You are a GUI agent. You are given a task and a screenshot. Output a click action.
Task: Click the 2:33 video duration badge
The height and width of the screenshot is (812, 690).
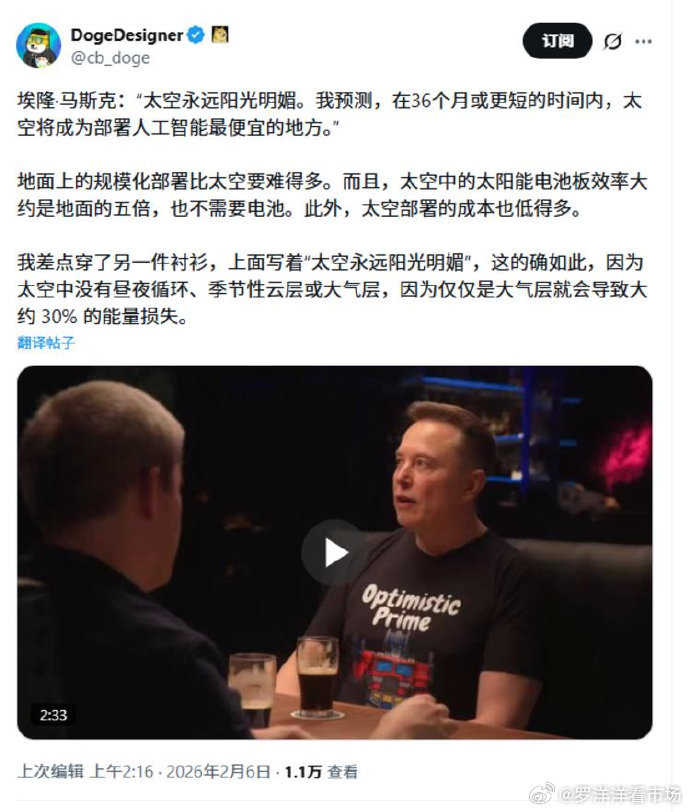point(53,715)
